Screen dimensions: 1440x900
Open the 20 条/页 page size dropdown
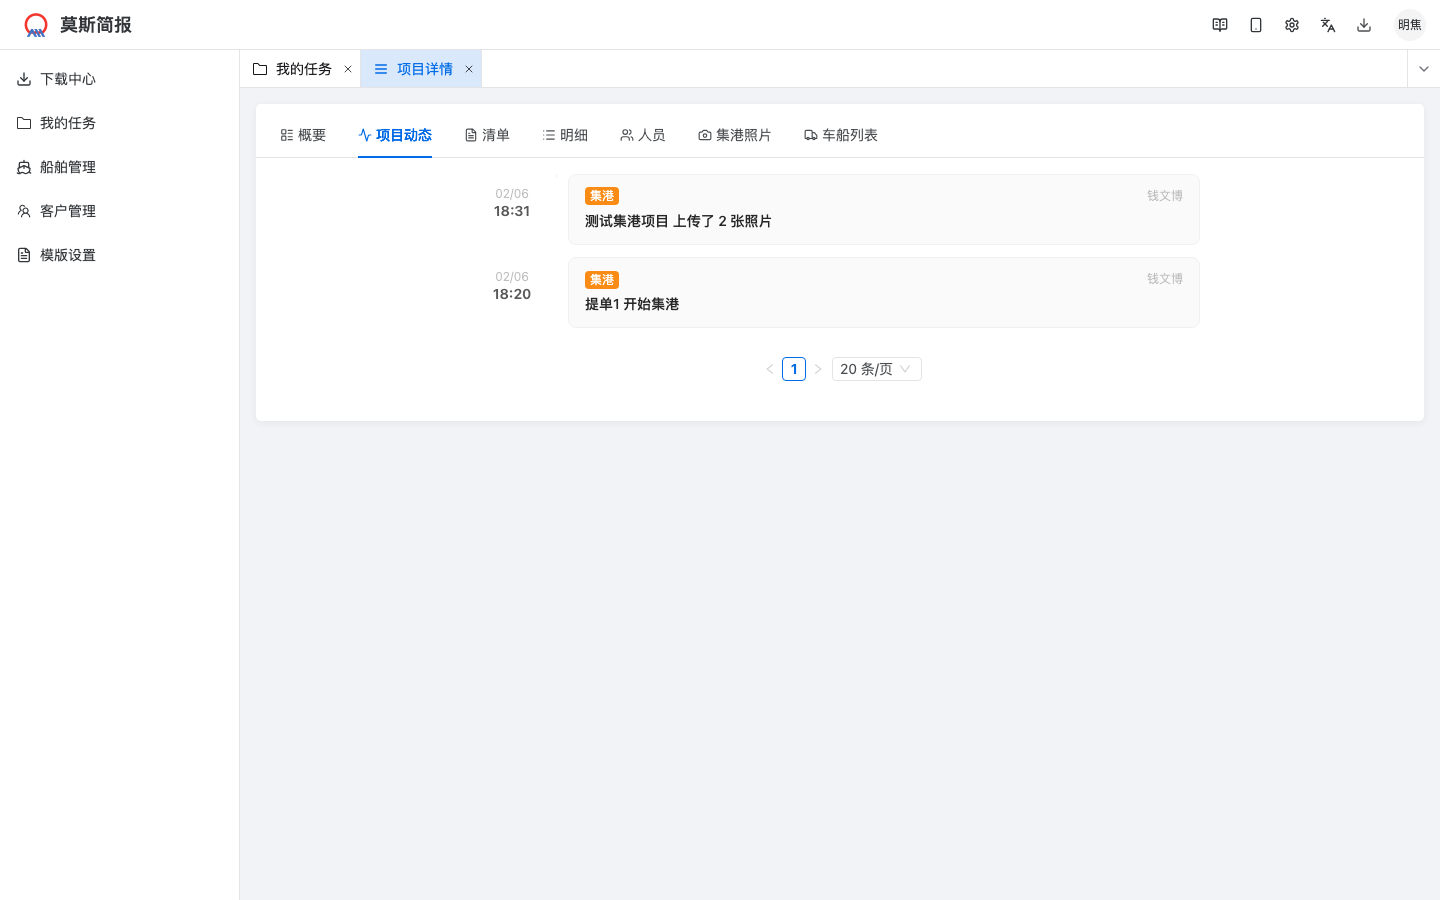[876, 368]
